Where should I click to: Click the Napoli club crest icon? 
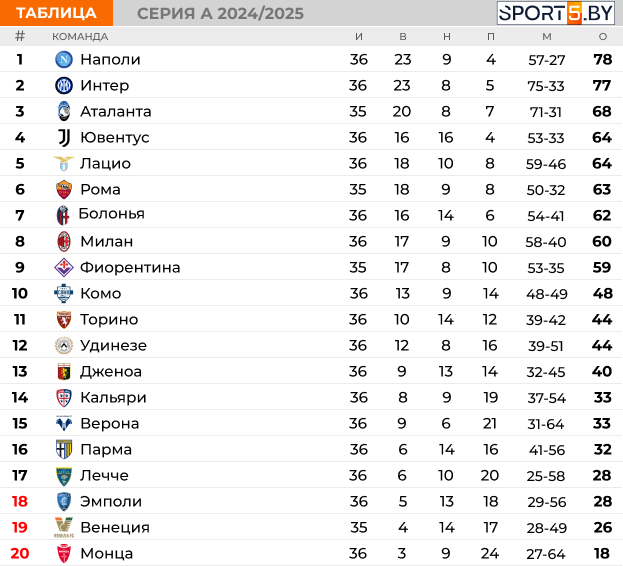pos(64,60)
